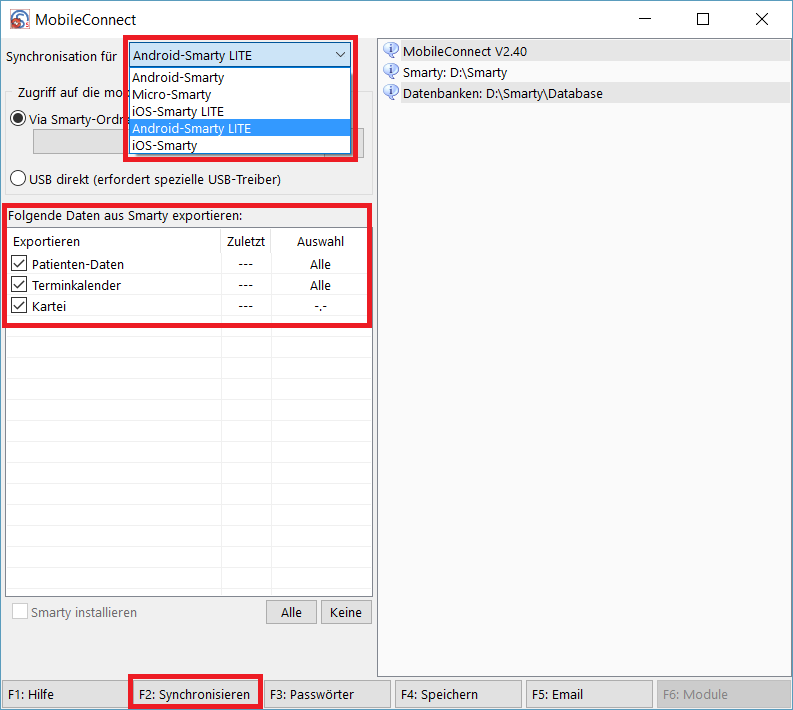
Task: Uncheck the Kartei export checkbox
Action: 19,305
